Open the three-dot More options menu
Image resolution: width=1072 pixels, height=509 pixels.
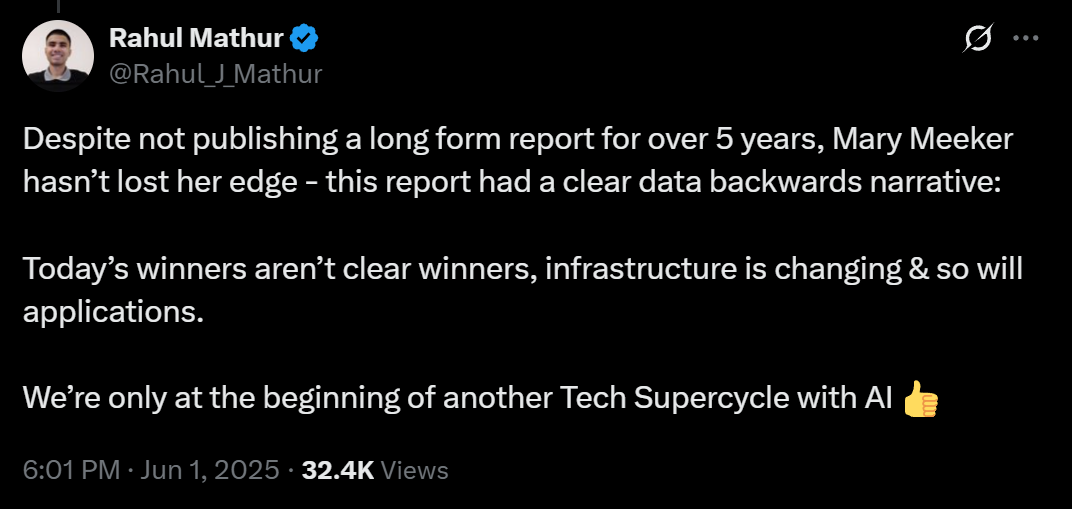click(1026, 39)
